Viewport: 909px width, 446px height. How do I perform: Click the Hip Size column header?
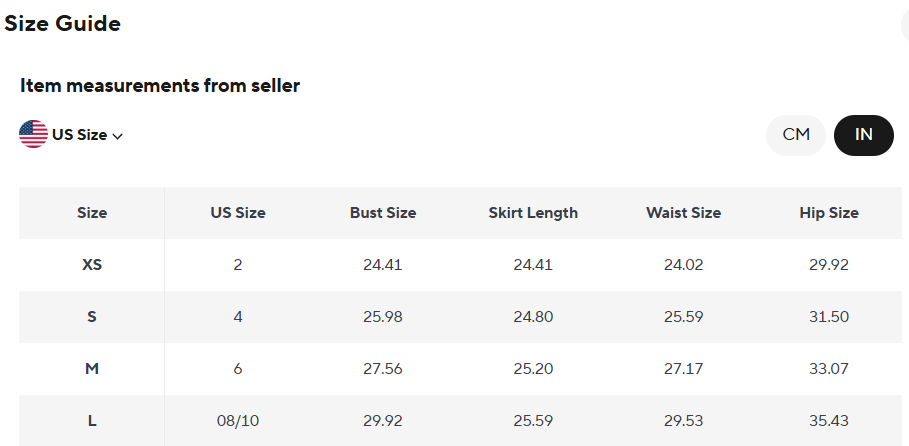[x=829, y=213]
